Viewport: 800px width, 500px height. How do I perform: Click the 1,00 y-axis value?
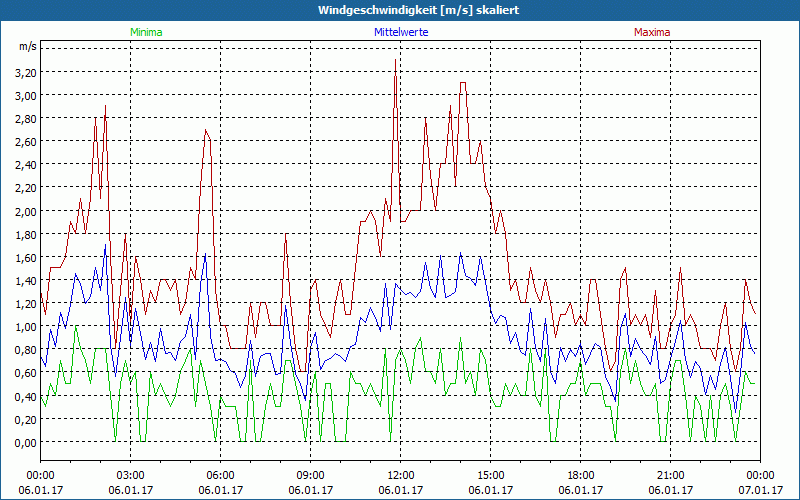click(26, 327)
